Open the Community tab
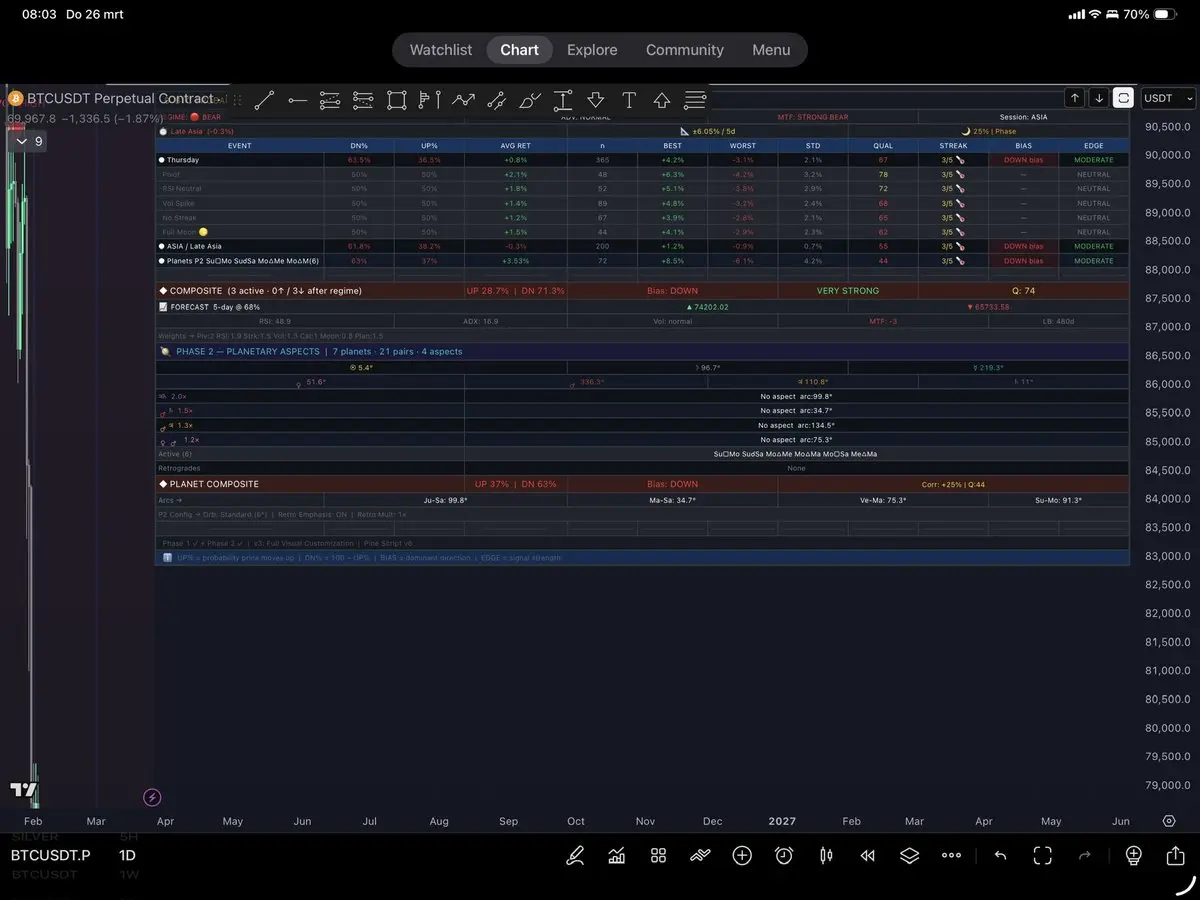 pyautogui.click(x=684, y=50)
